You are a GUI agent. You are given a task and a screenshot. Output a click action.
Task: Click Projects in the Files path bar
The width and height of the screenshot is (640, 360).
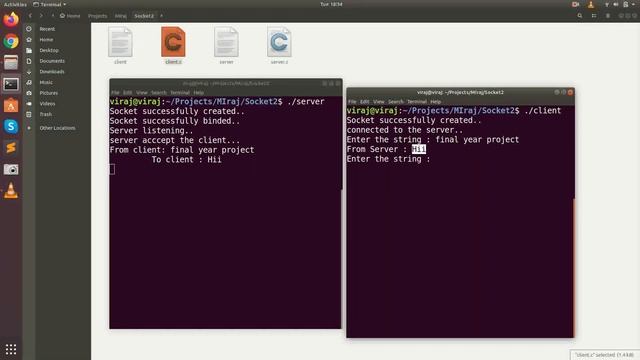point(98,16)
